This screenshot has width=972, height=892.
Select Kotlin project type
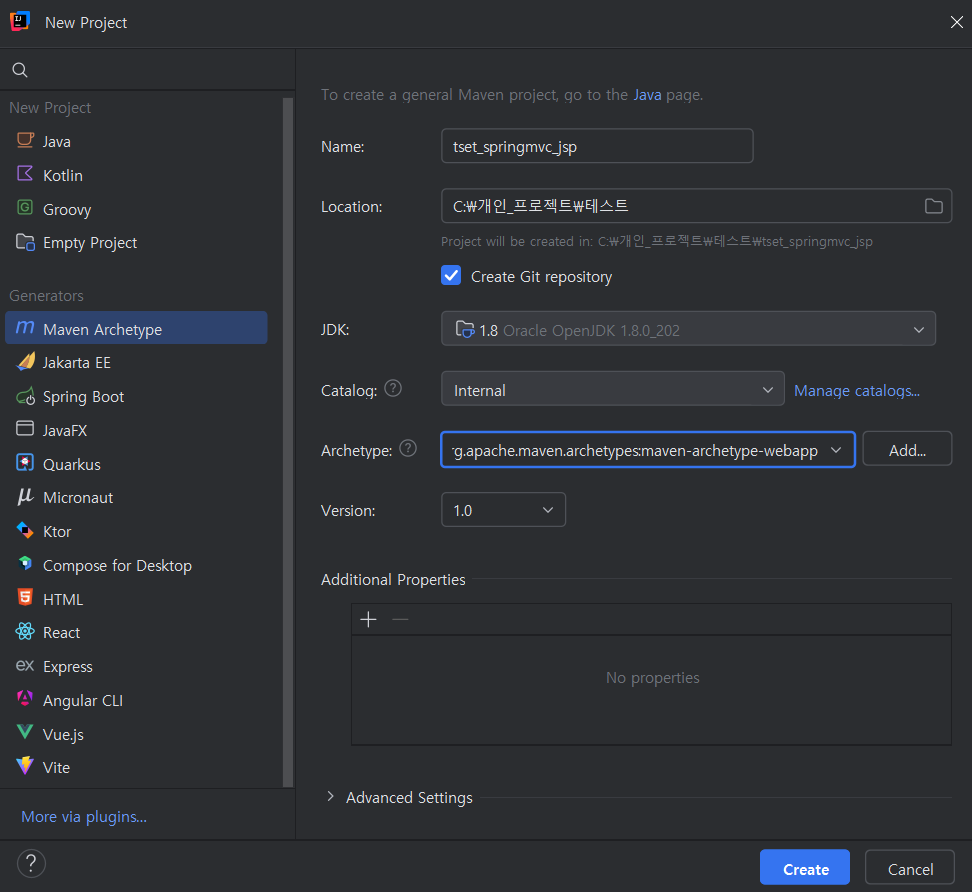(136, 175)
